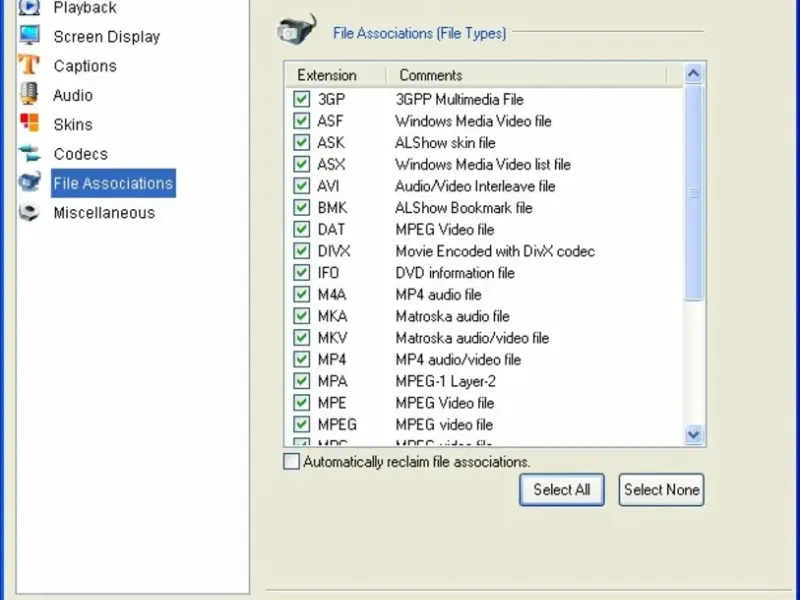The image size is (800, 600).
Task: Uncheck the M4A extension checkbox
Action: click(302, 294)
